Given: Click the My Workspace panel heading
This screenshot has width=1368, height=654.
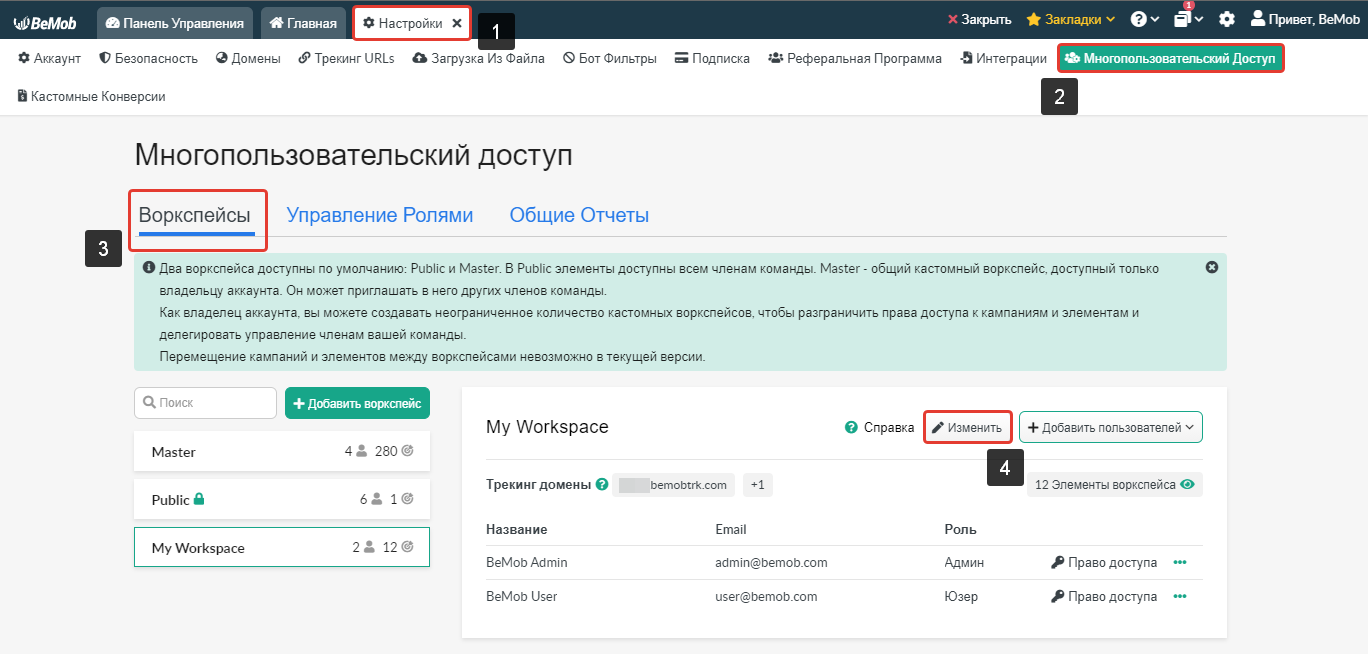Looking at the screenshot, I should 547,427.
